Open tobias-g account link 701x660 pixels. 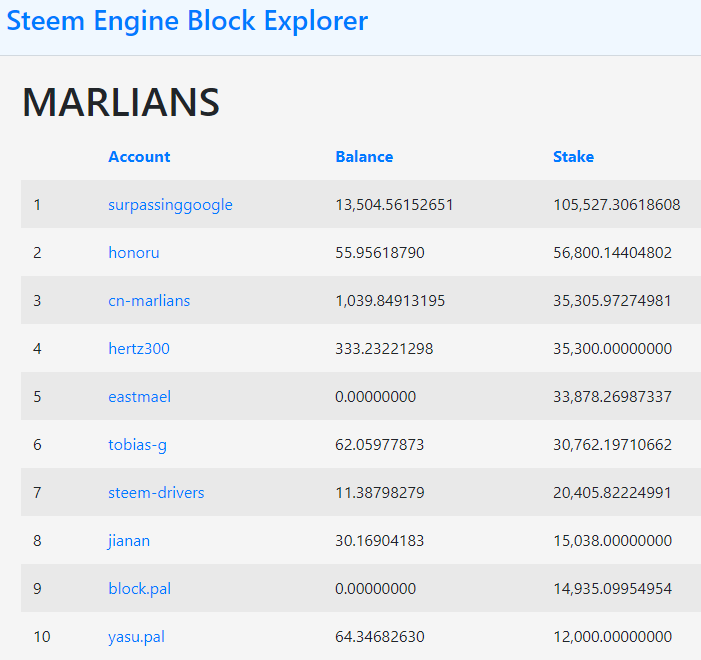pyautogui.click(x=137, y=445)
